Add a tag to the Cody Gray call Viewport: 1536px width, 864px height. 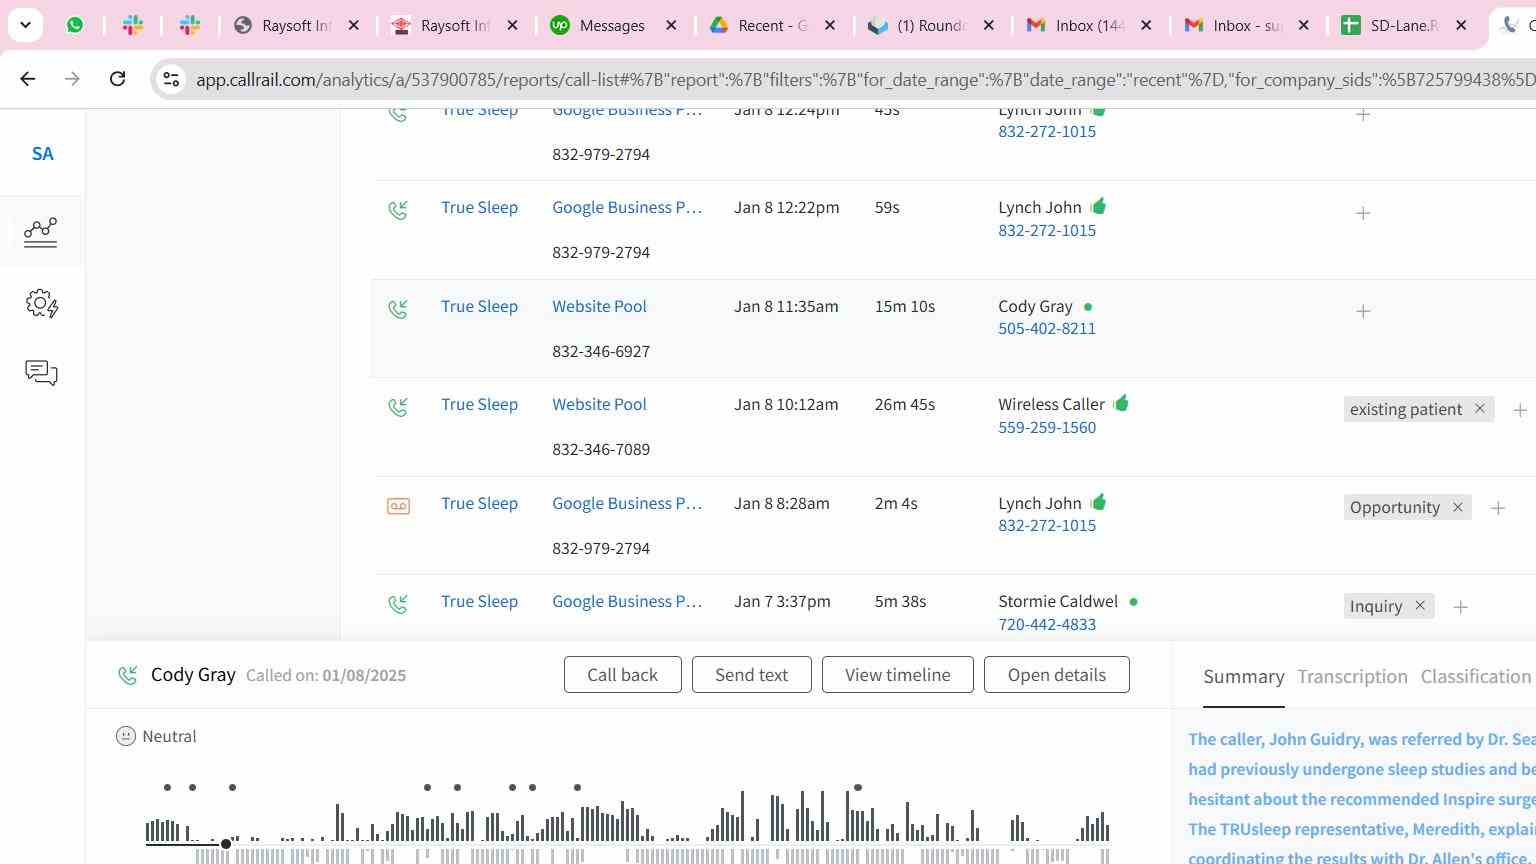pyautogui.click(x=1363, y=311)
